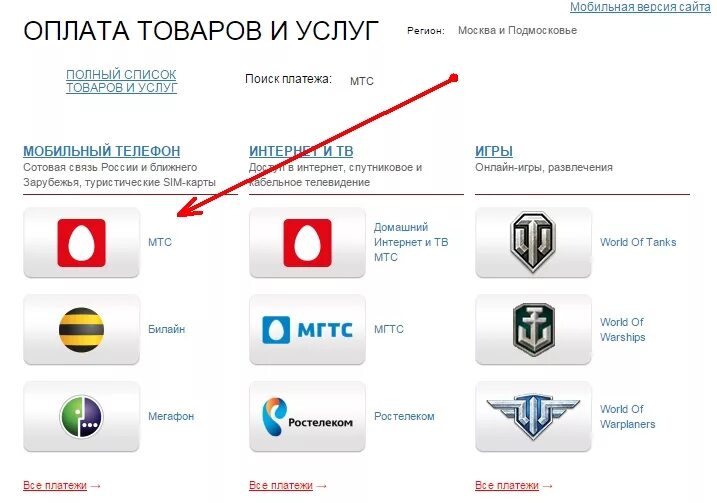Open Полный список товаров и услуг link
This screenshot has width=717, height=503.
[121, 81]
